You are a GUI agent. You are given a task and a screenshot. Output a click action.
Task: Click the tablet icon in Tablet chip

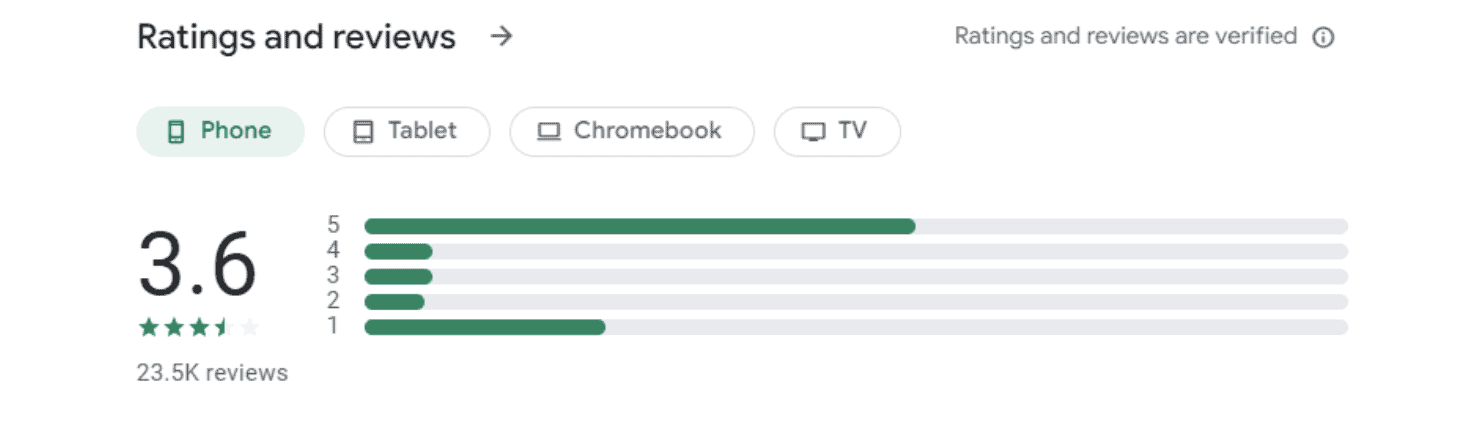click(x=363, y=132)
